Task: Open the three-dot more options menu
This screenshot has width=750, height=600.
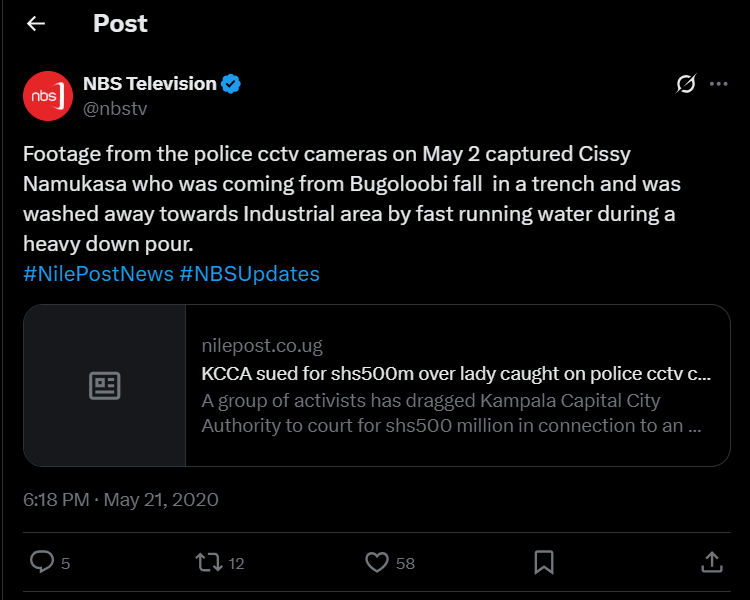Action: (x=718, y=84)
